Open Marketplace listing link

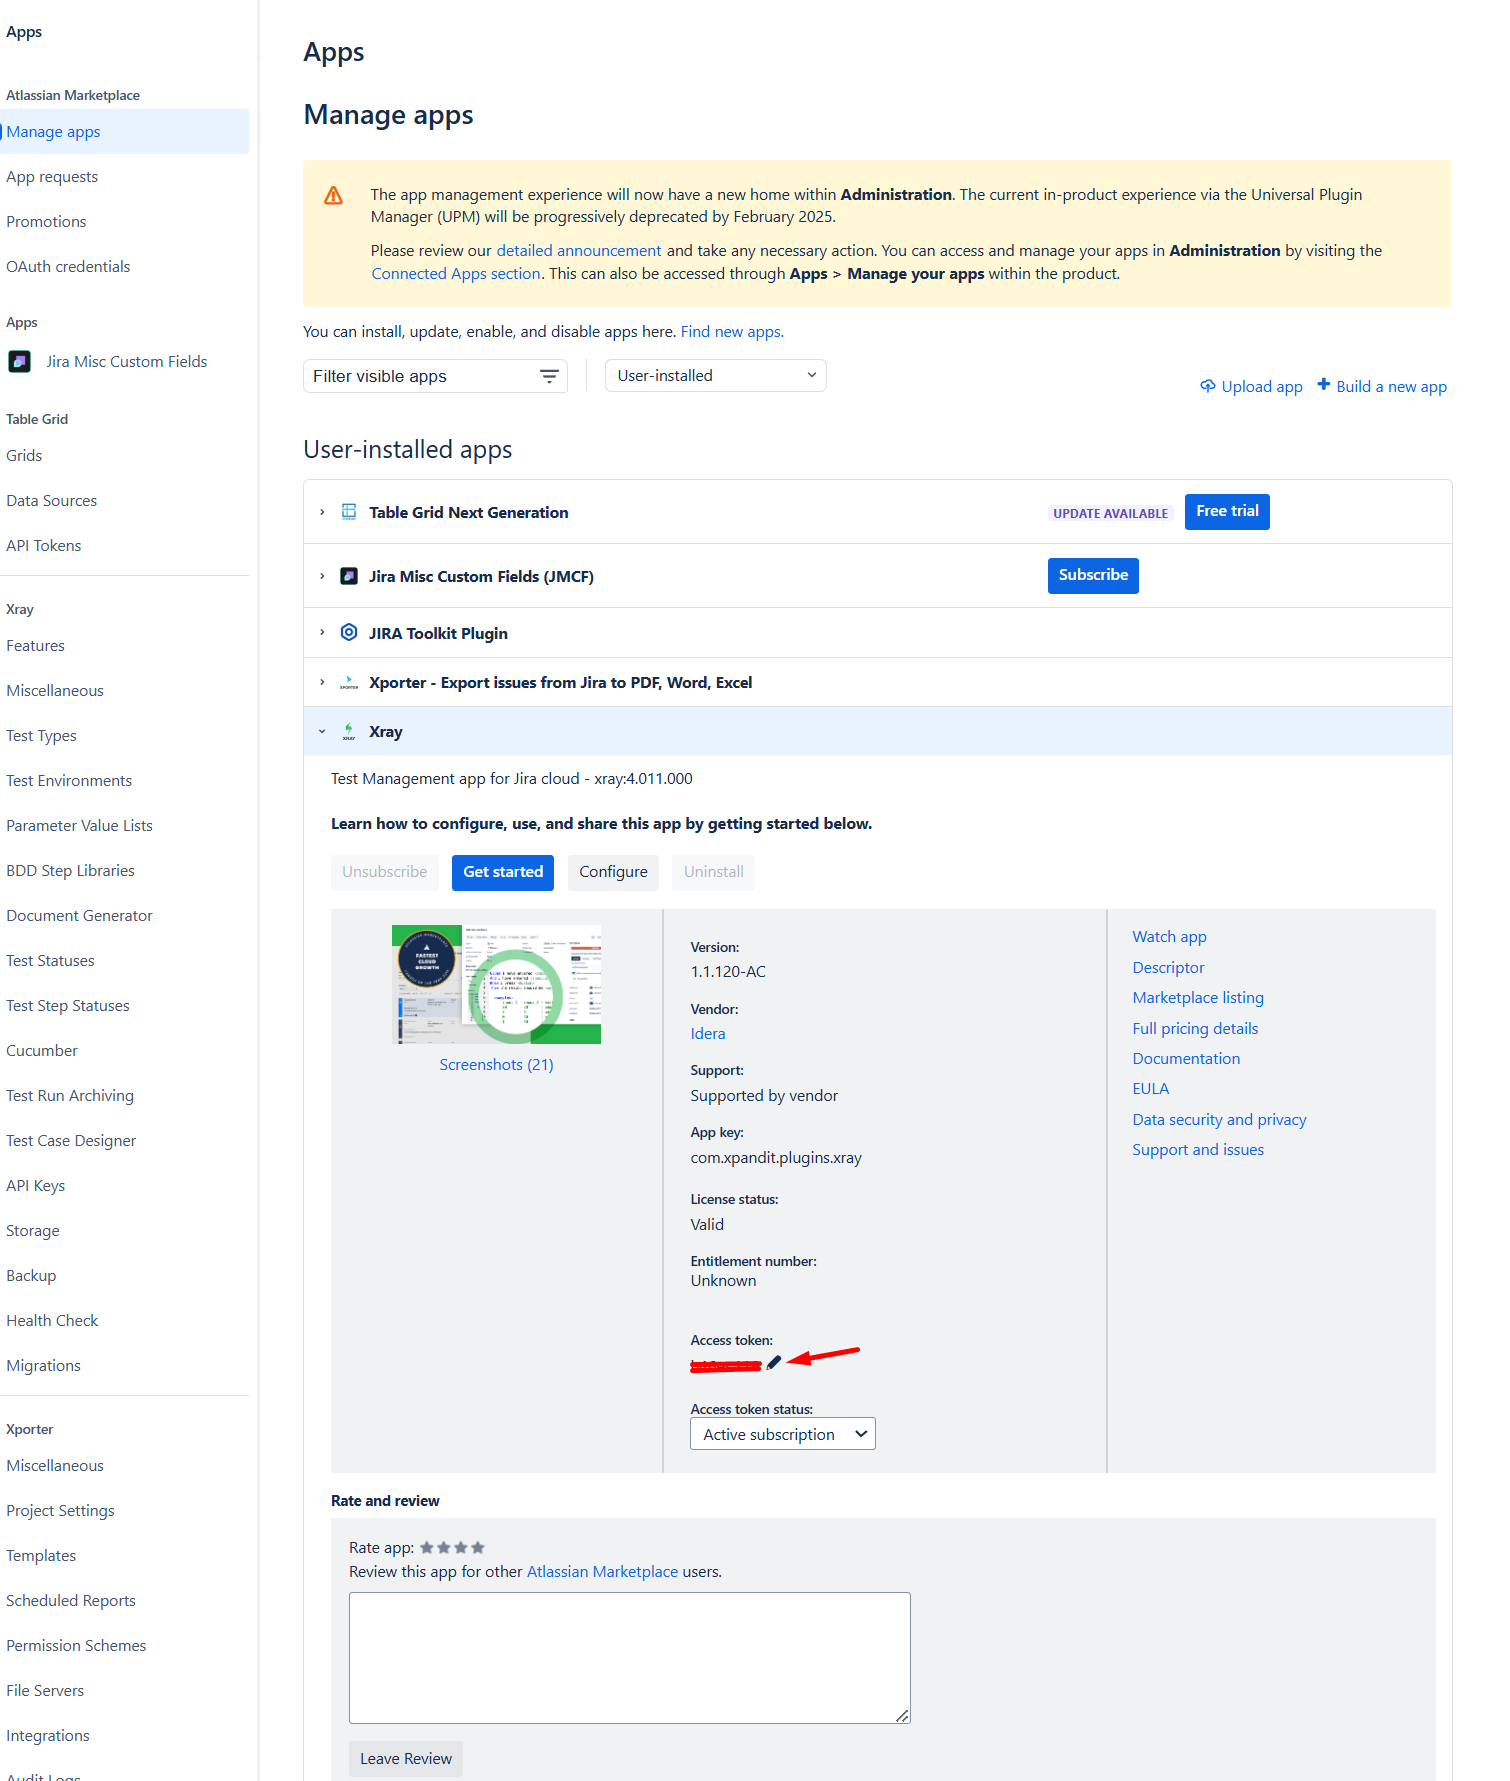coord(1198,997)
